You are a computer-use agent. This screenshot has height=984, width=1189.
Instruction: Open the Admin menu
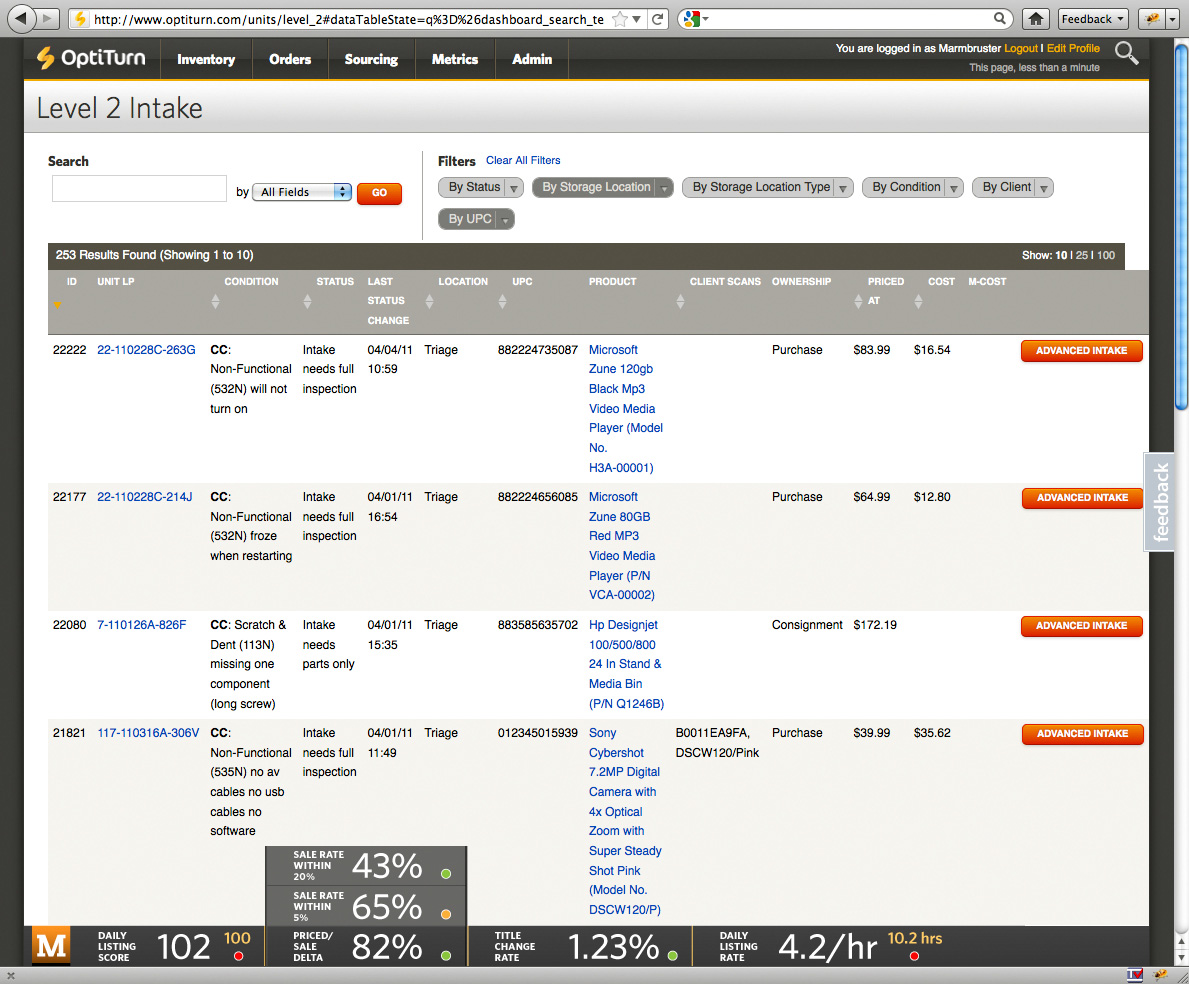(532, 59)
